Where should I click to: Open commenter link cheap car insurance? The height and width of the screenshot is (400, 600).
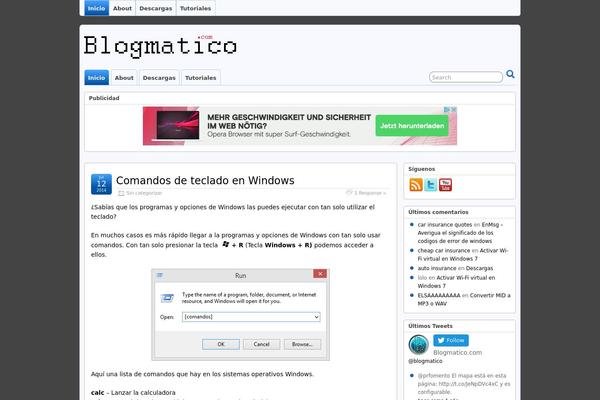443,250
